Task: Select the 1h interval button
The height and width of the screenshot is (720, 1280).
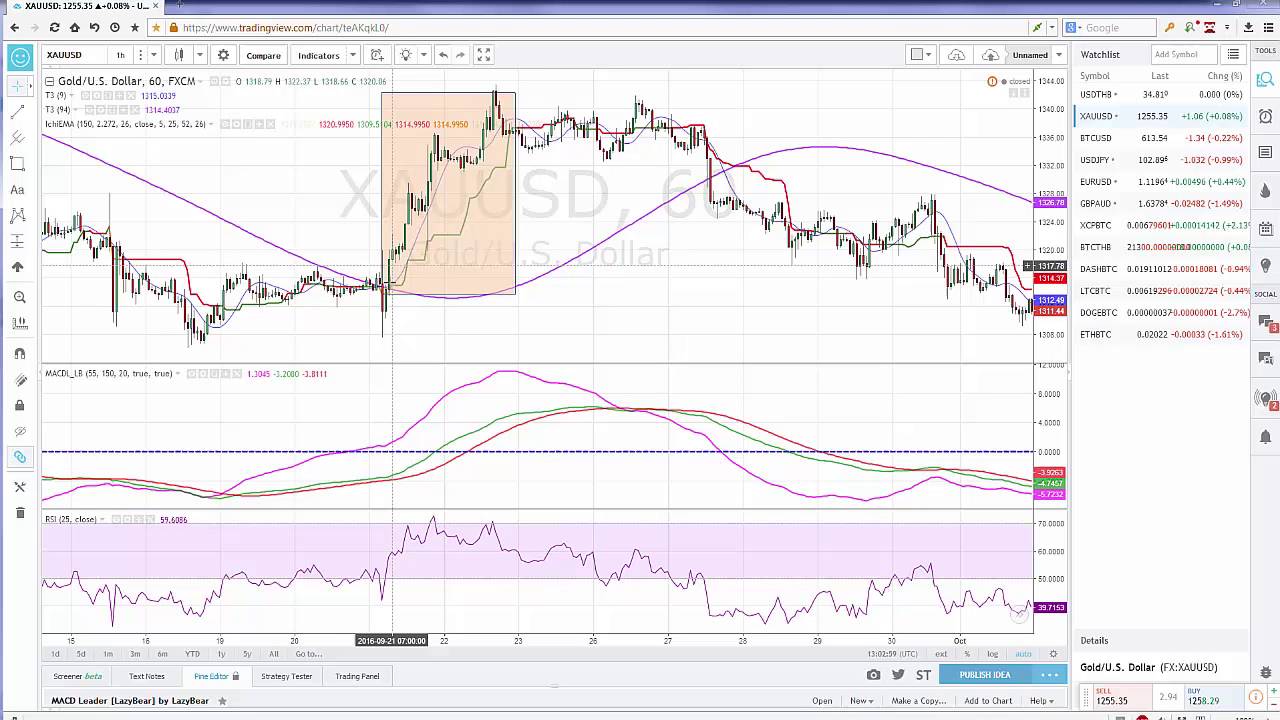Action: [x=120, y=55]
